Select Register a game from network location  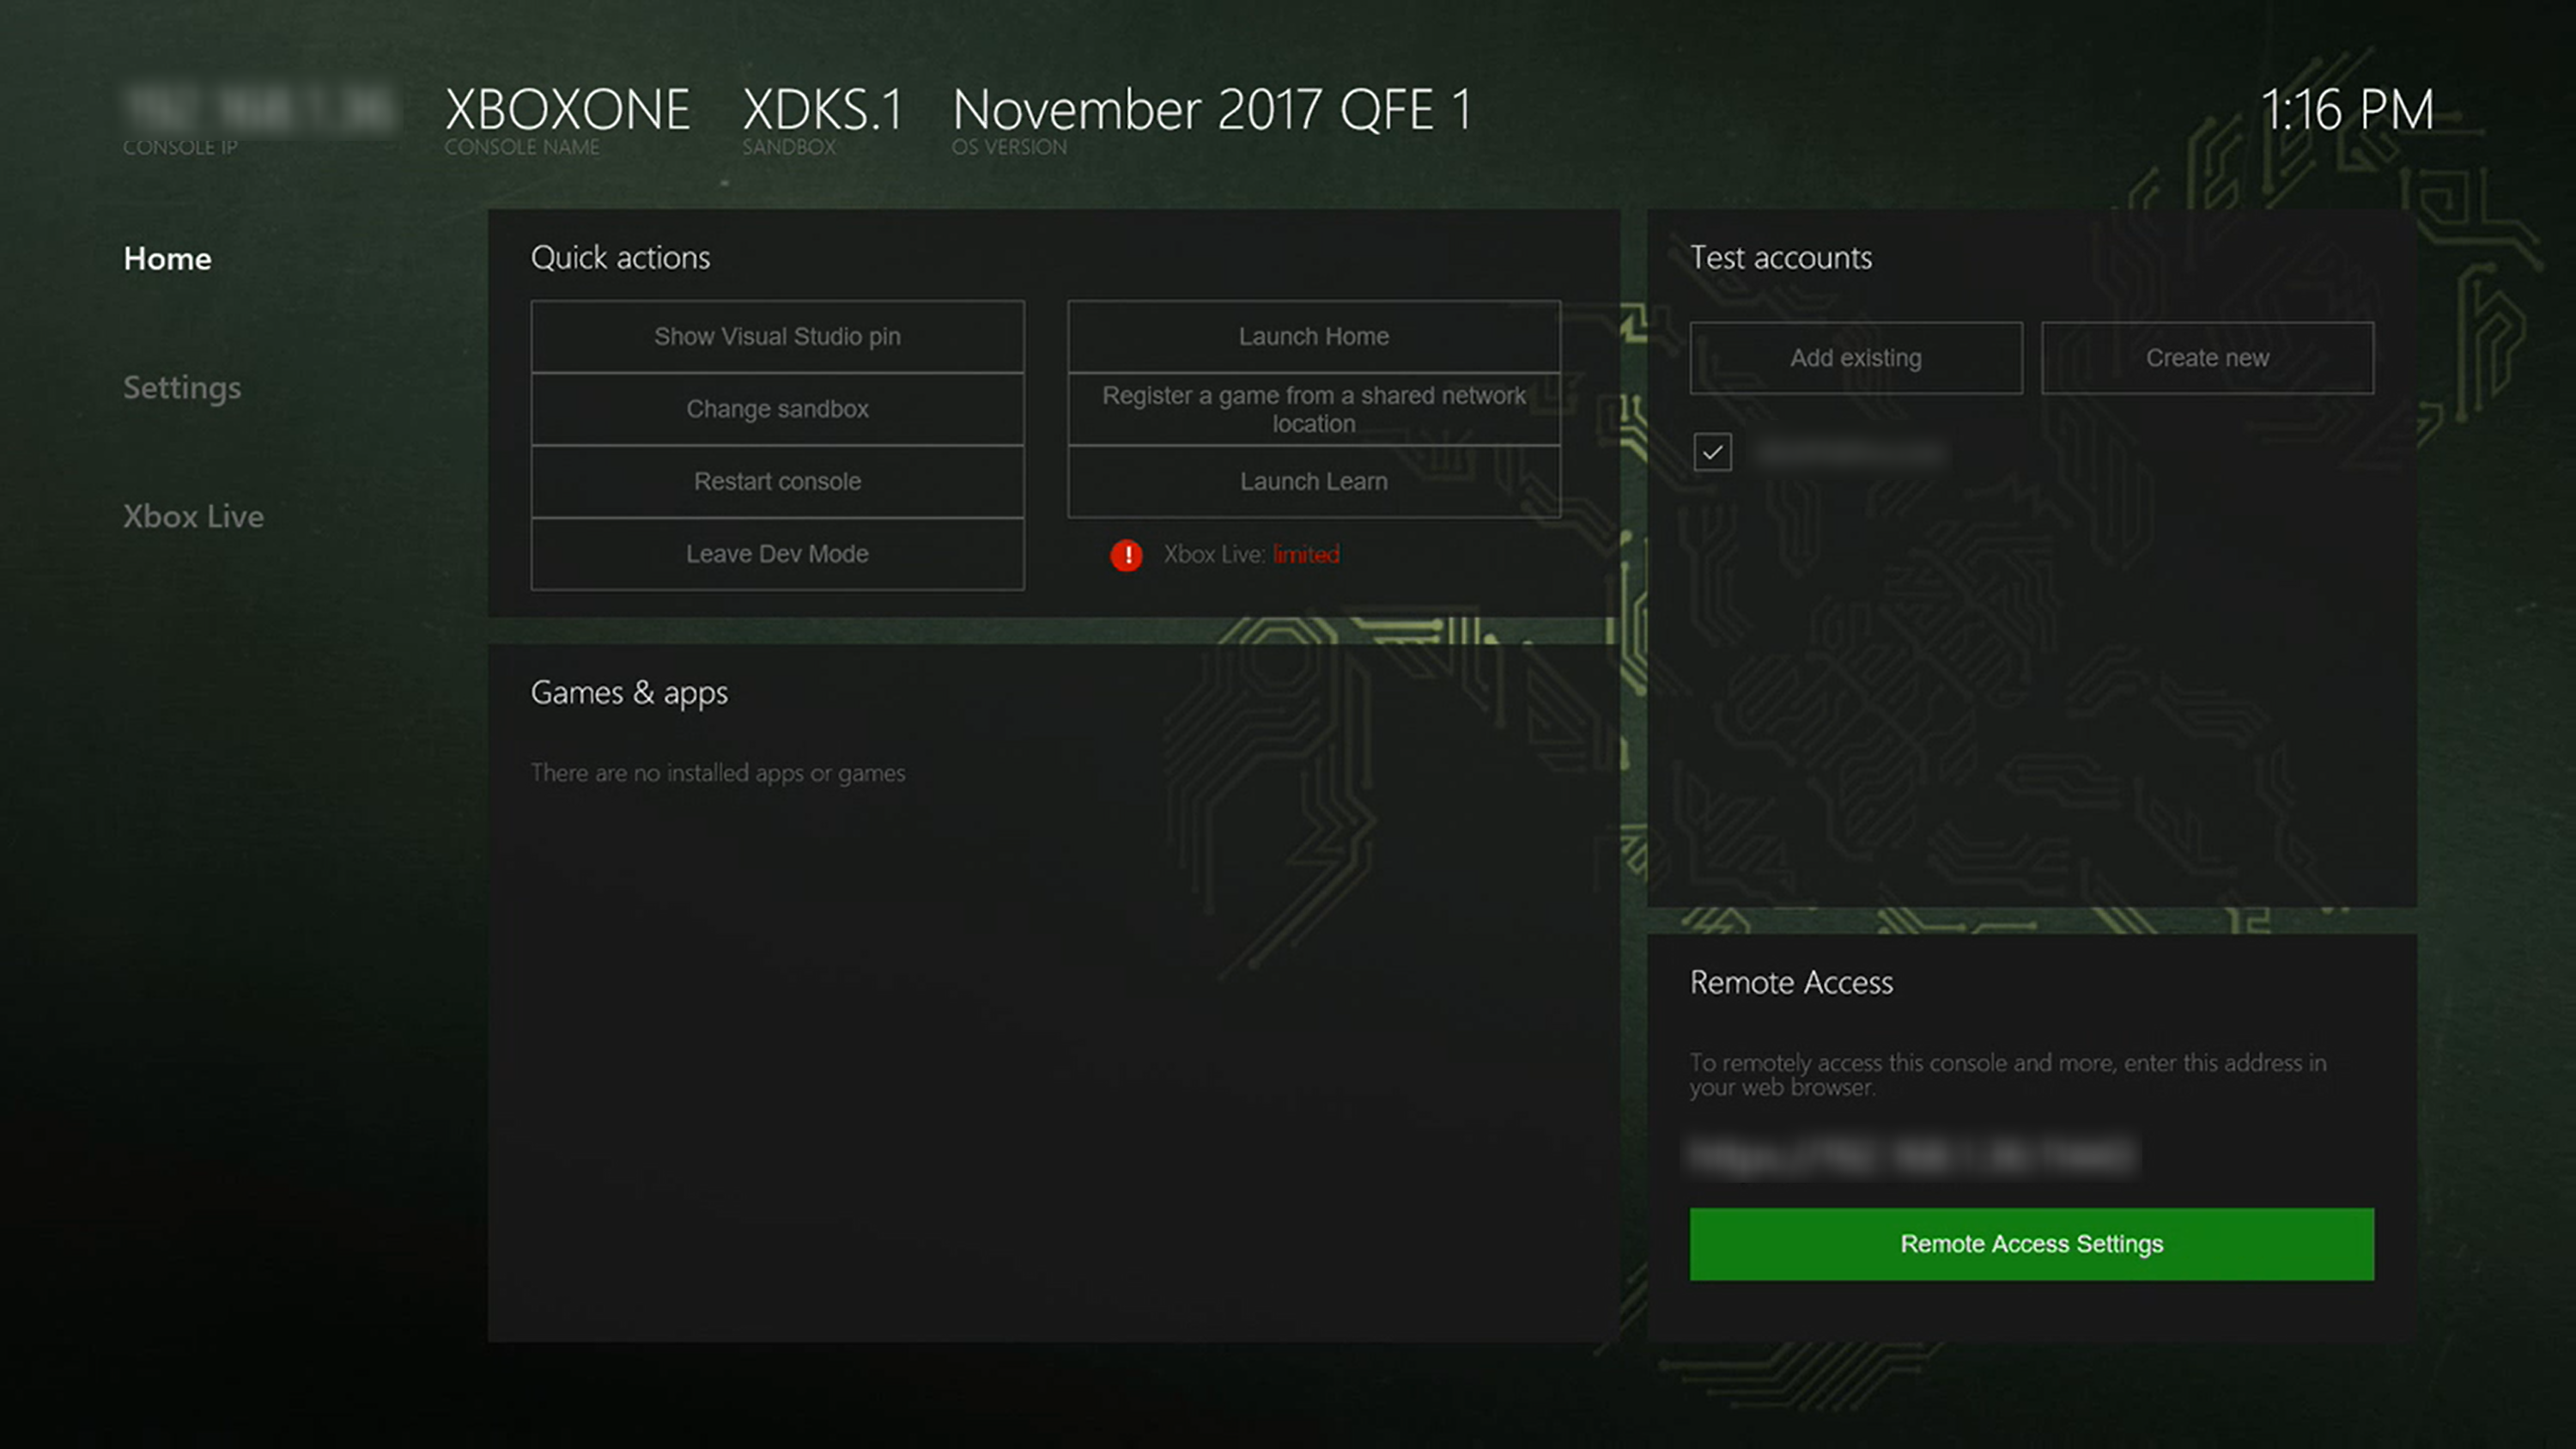tap(1313, 407)
